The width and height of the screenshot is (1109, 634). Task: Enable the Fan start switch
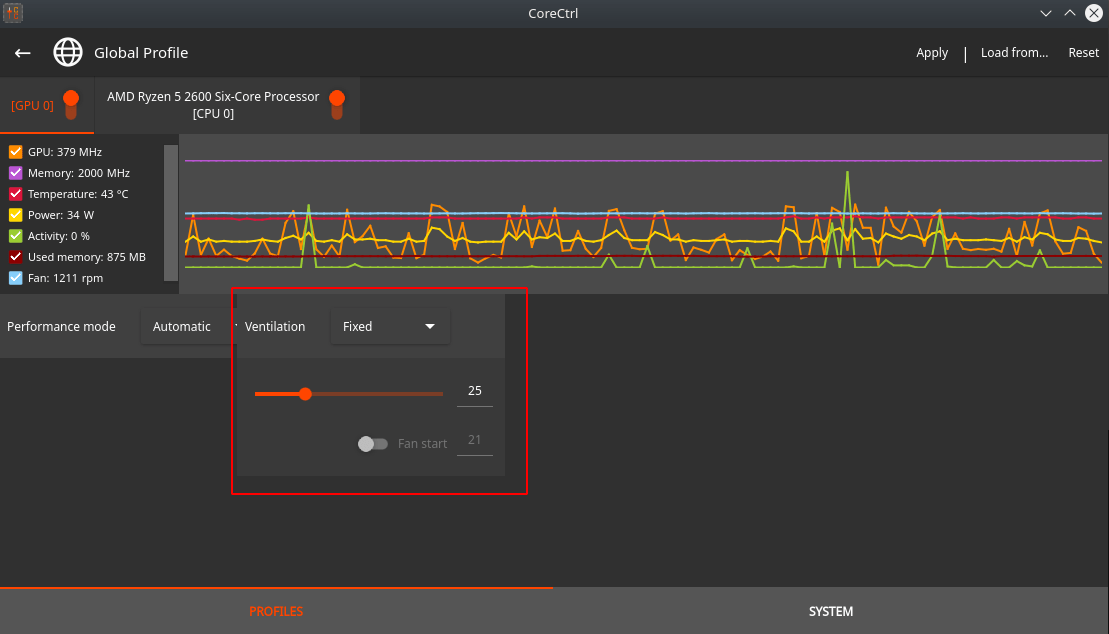tap(372, 443)
